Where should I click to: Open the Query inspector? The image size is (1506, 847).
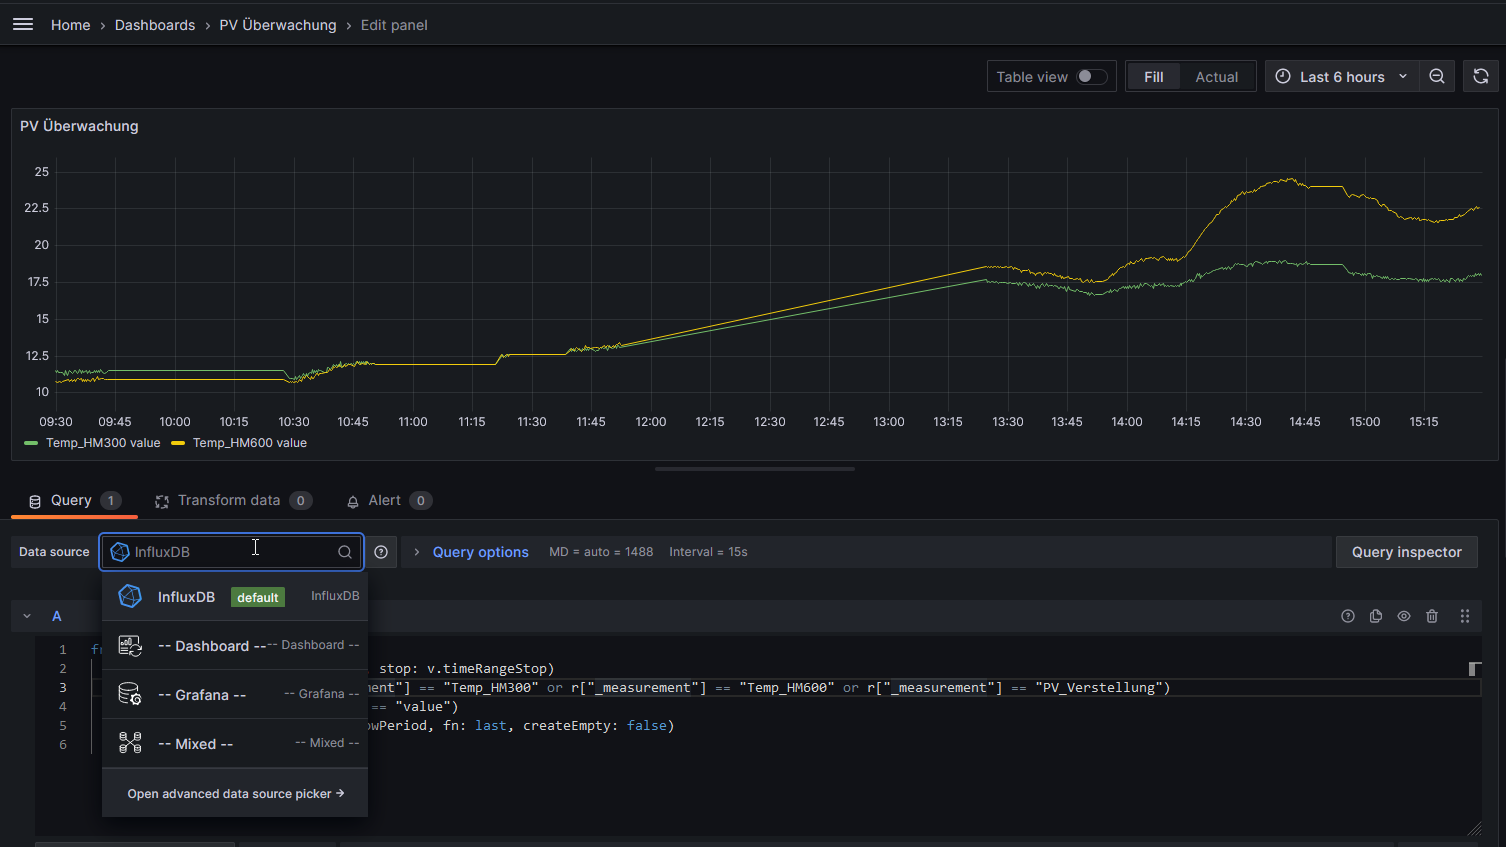coord(1406,552)
